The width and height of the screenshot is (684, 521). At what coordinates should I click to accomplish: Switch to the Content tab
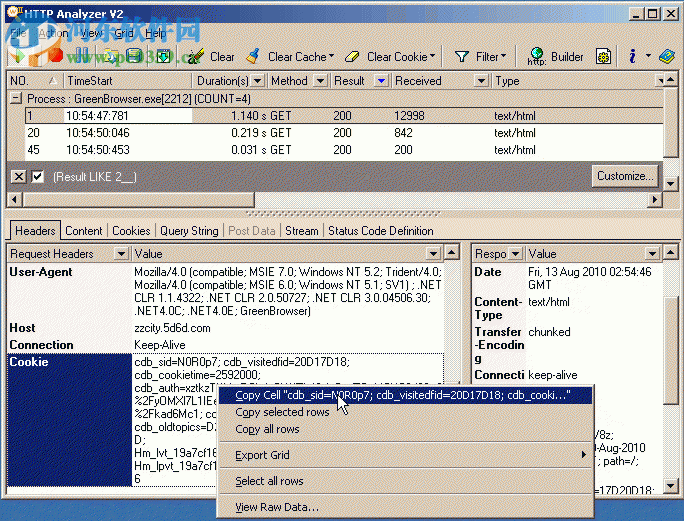(x=83, y=231)
